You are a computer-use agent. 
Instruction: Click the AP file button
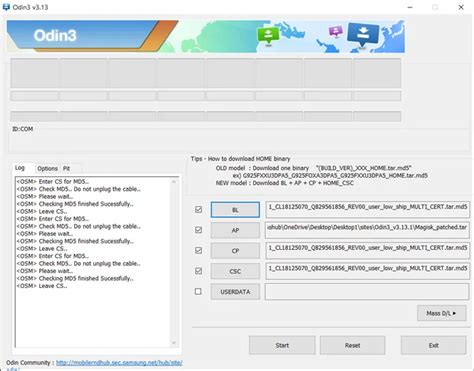click(x=235, y=230)
